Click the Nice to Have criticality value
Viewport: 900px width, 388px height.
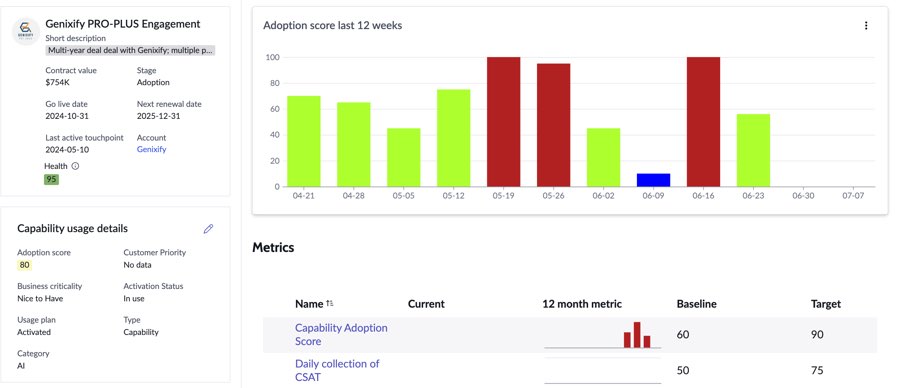click(x=40, y=298)
